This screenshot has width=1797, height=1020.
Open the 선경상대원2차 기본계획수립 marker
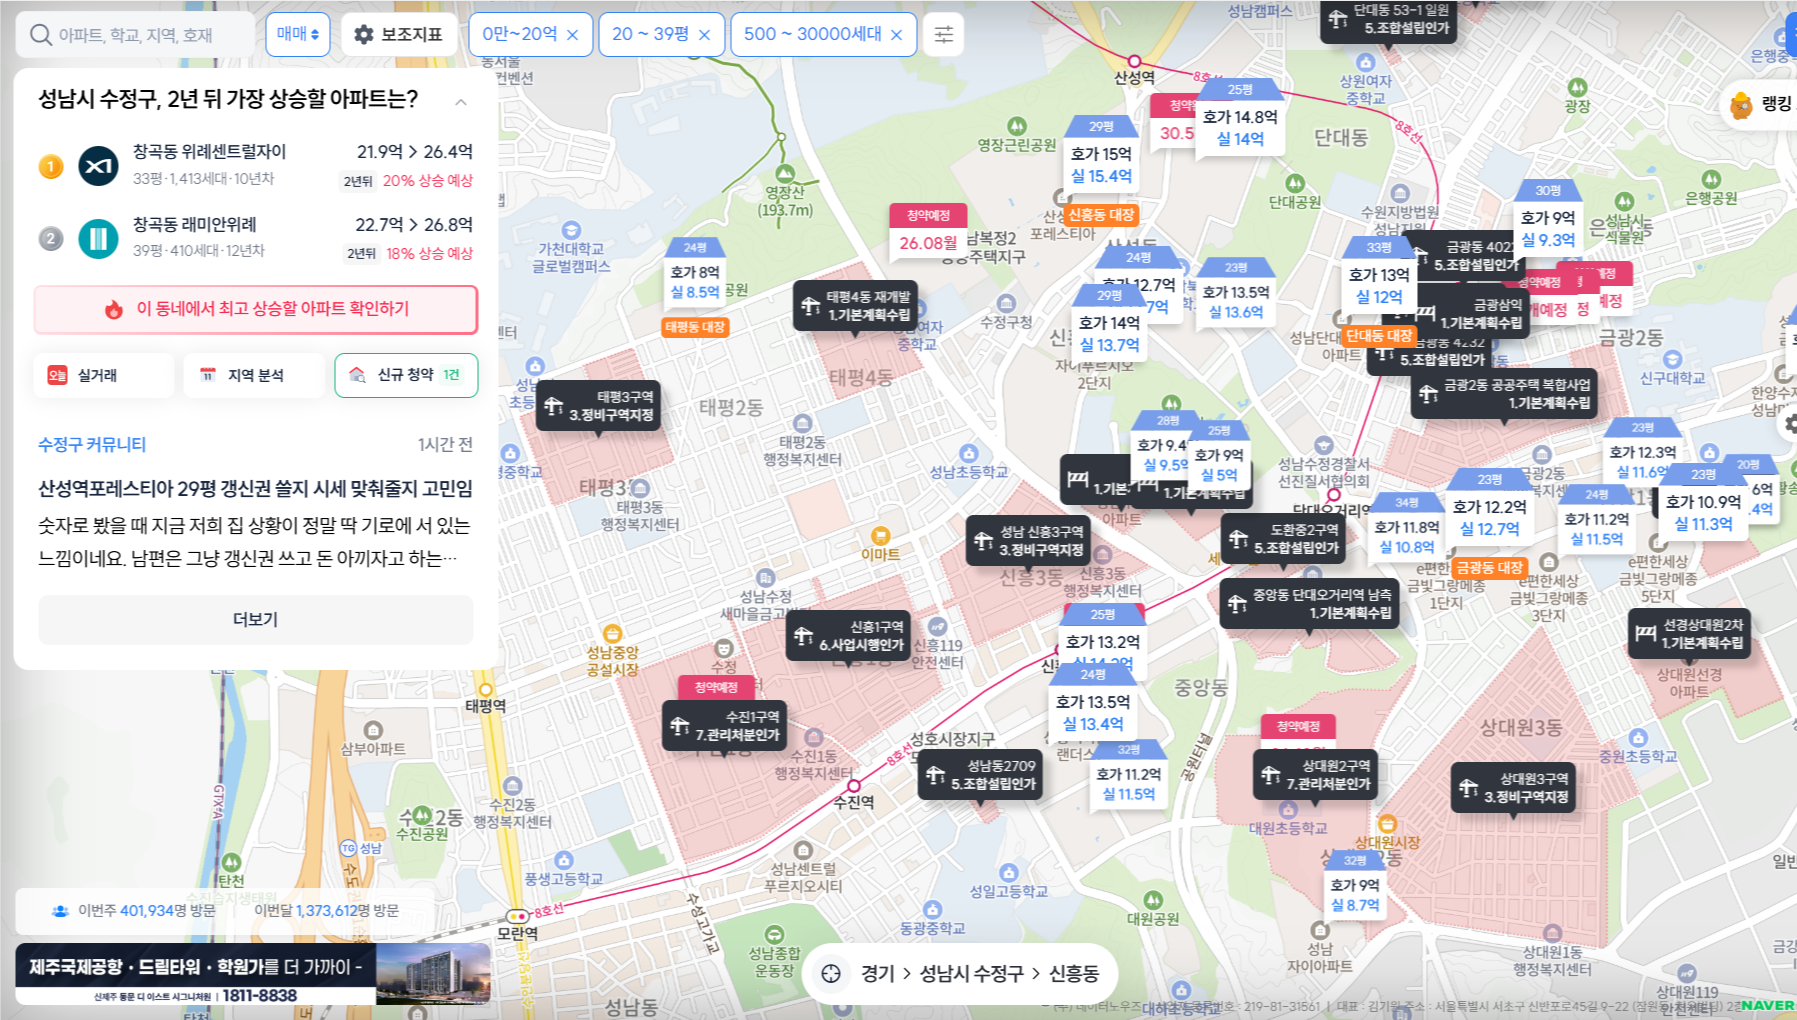coord(1689,634)
